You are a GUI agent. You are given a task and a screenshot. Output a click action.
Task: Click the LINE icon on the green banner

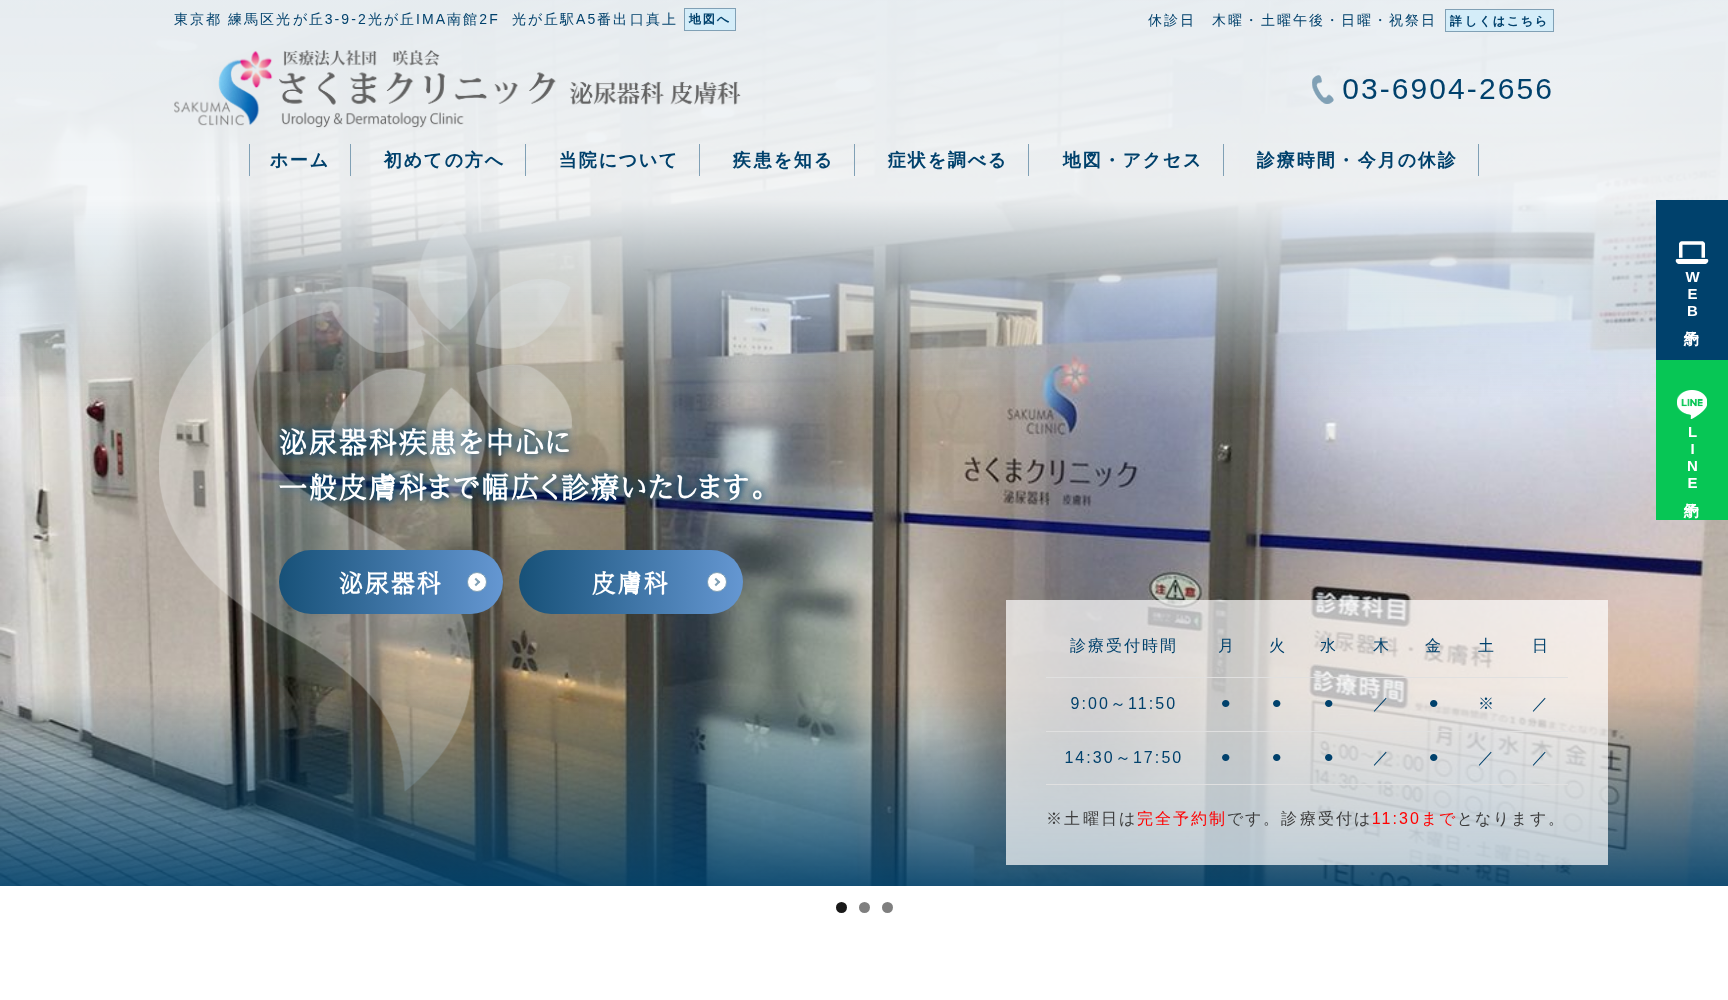pyautogui.click(x=1691, y=403)
